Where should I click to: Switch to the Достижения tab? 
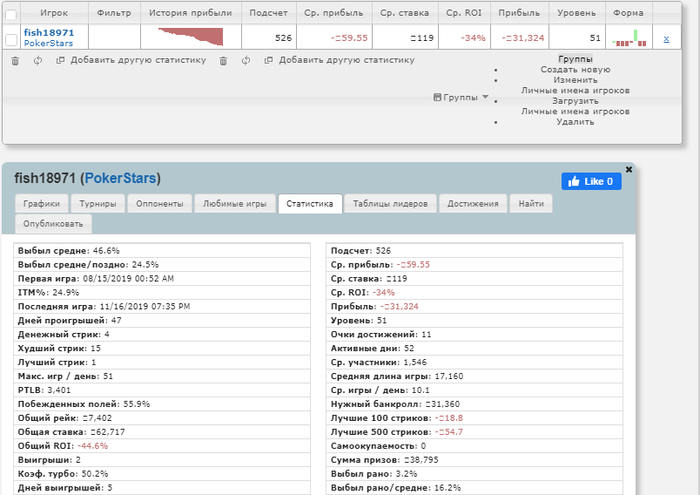(x=473, y=204)
